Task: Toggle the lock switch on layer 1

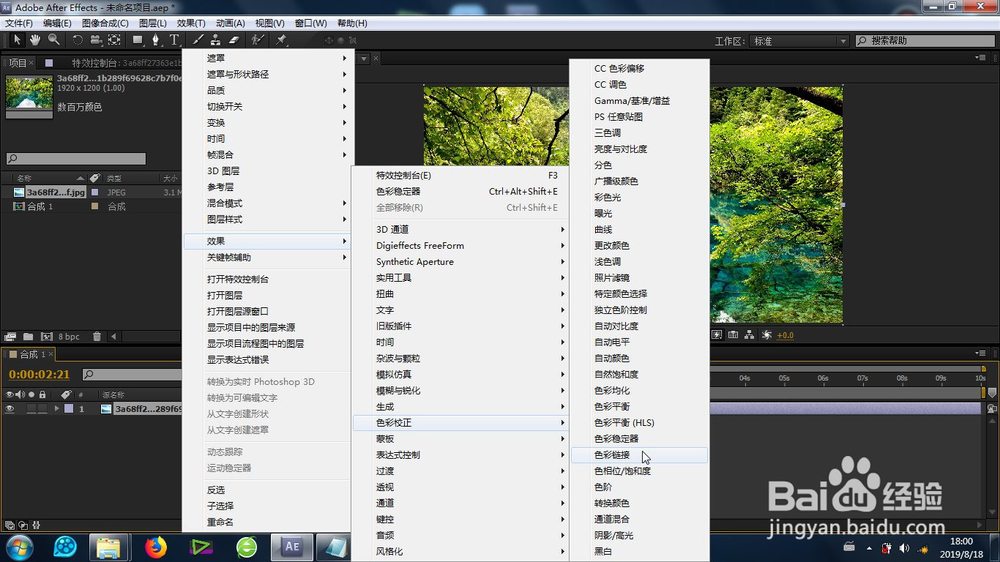Action: pos(42,409)
